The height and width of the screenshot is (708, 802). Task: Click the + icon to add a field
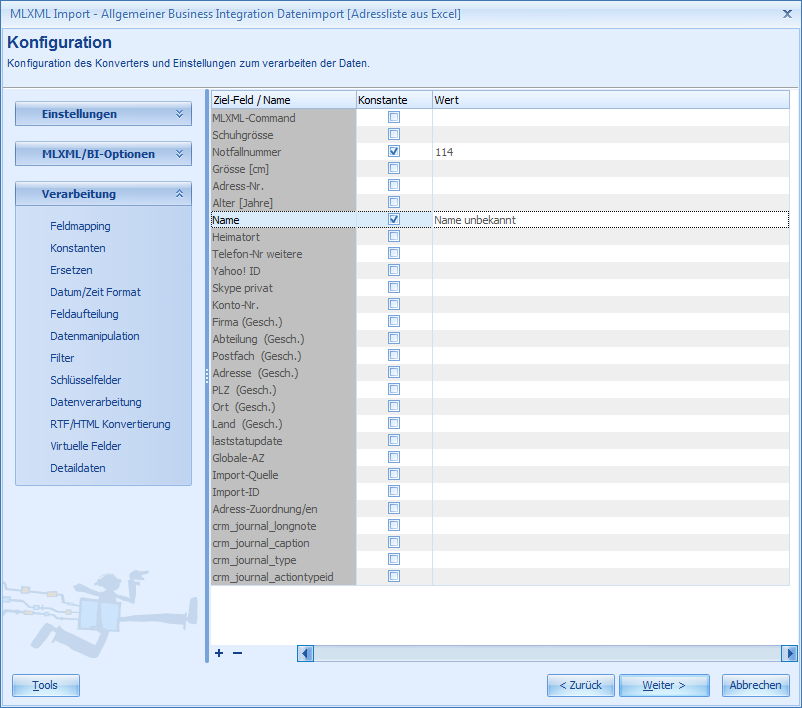[218, 653]
